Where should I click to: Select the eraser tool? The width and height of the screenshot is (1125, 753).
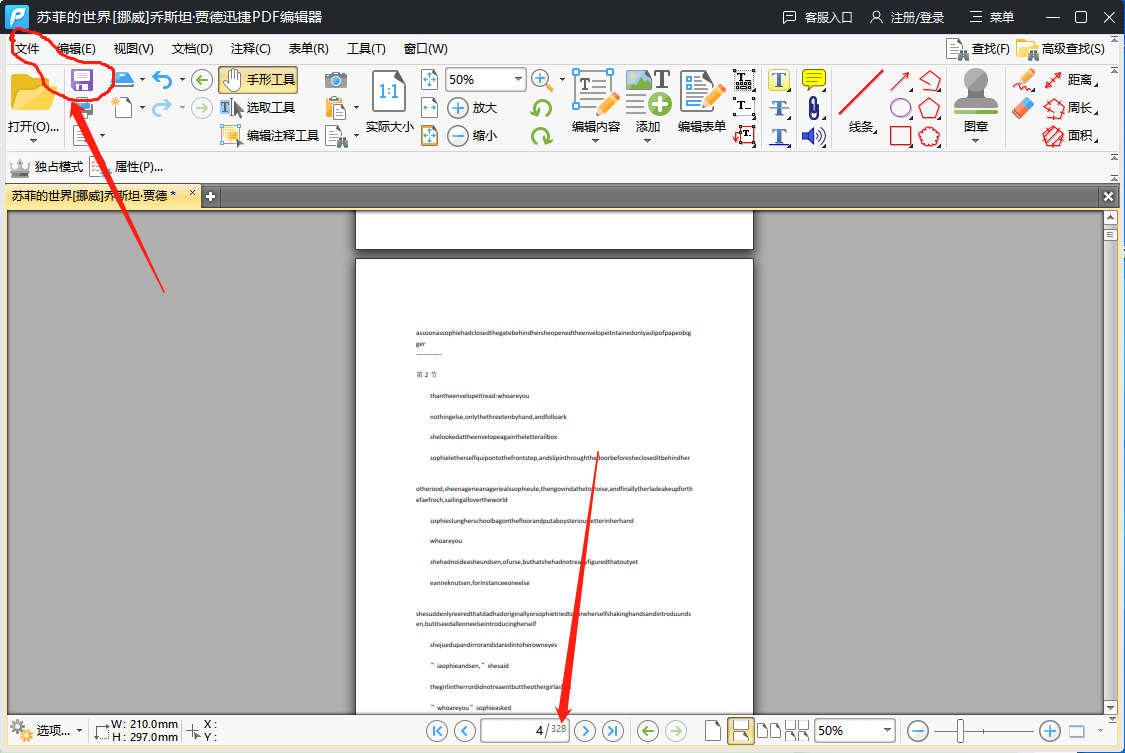1024,108
